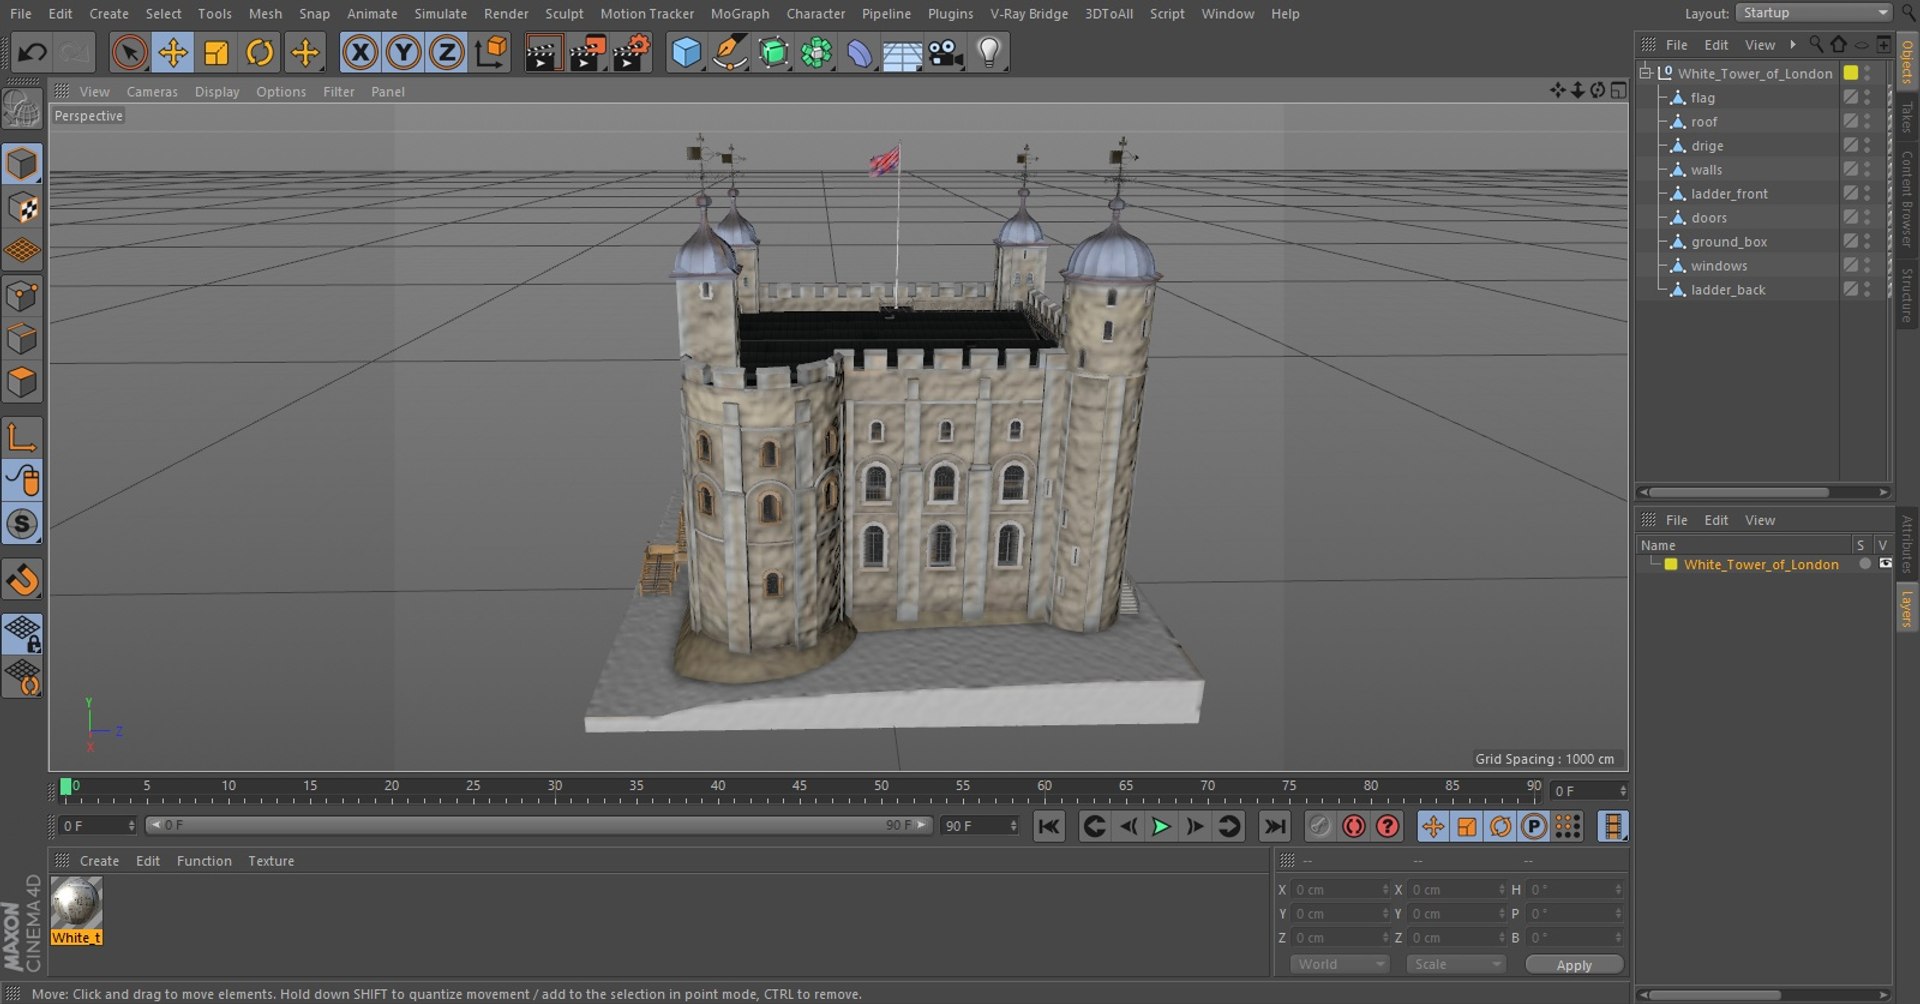The width and height of the screenshot is (1920, 1004).
Task: Render to Picture Viewer
Action: (x=587, y=52)
